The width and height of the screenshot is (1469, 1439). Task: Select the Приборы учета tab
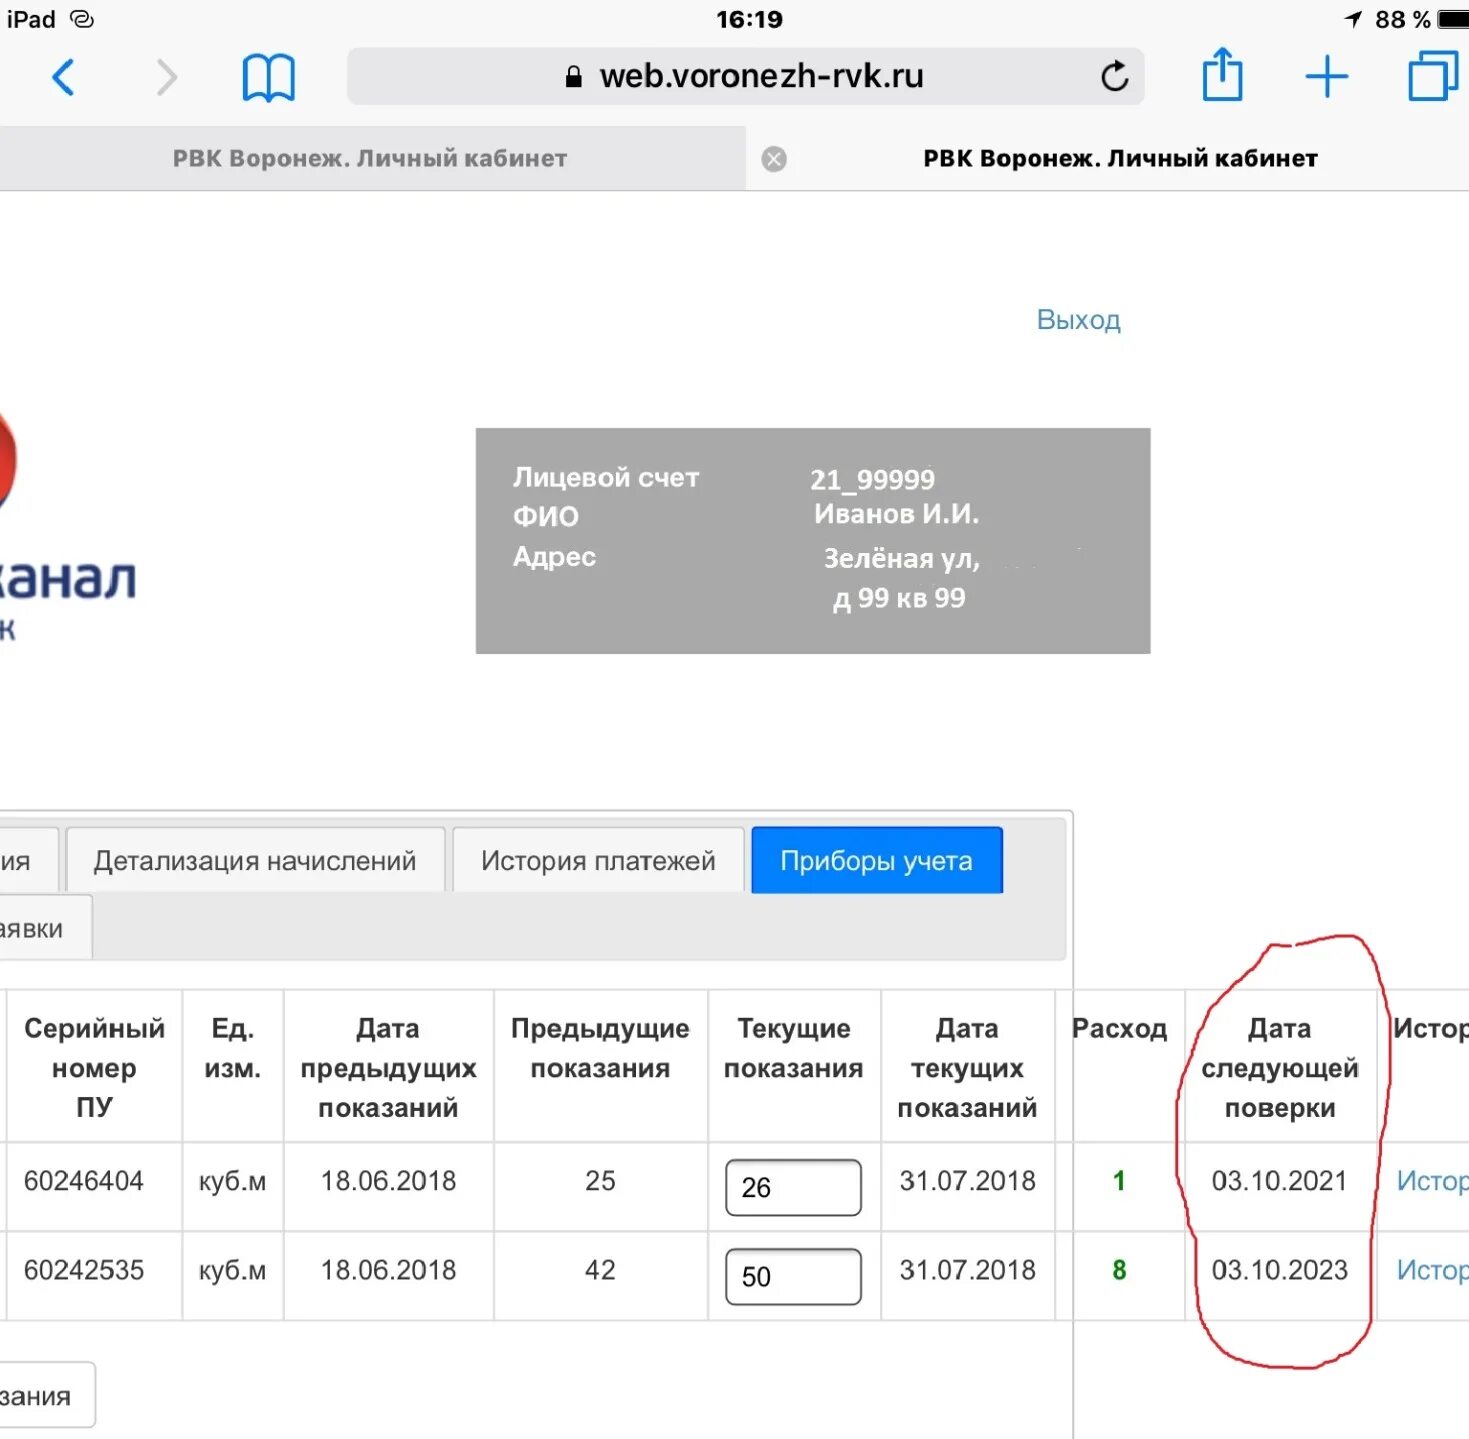[877, 860]
